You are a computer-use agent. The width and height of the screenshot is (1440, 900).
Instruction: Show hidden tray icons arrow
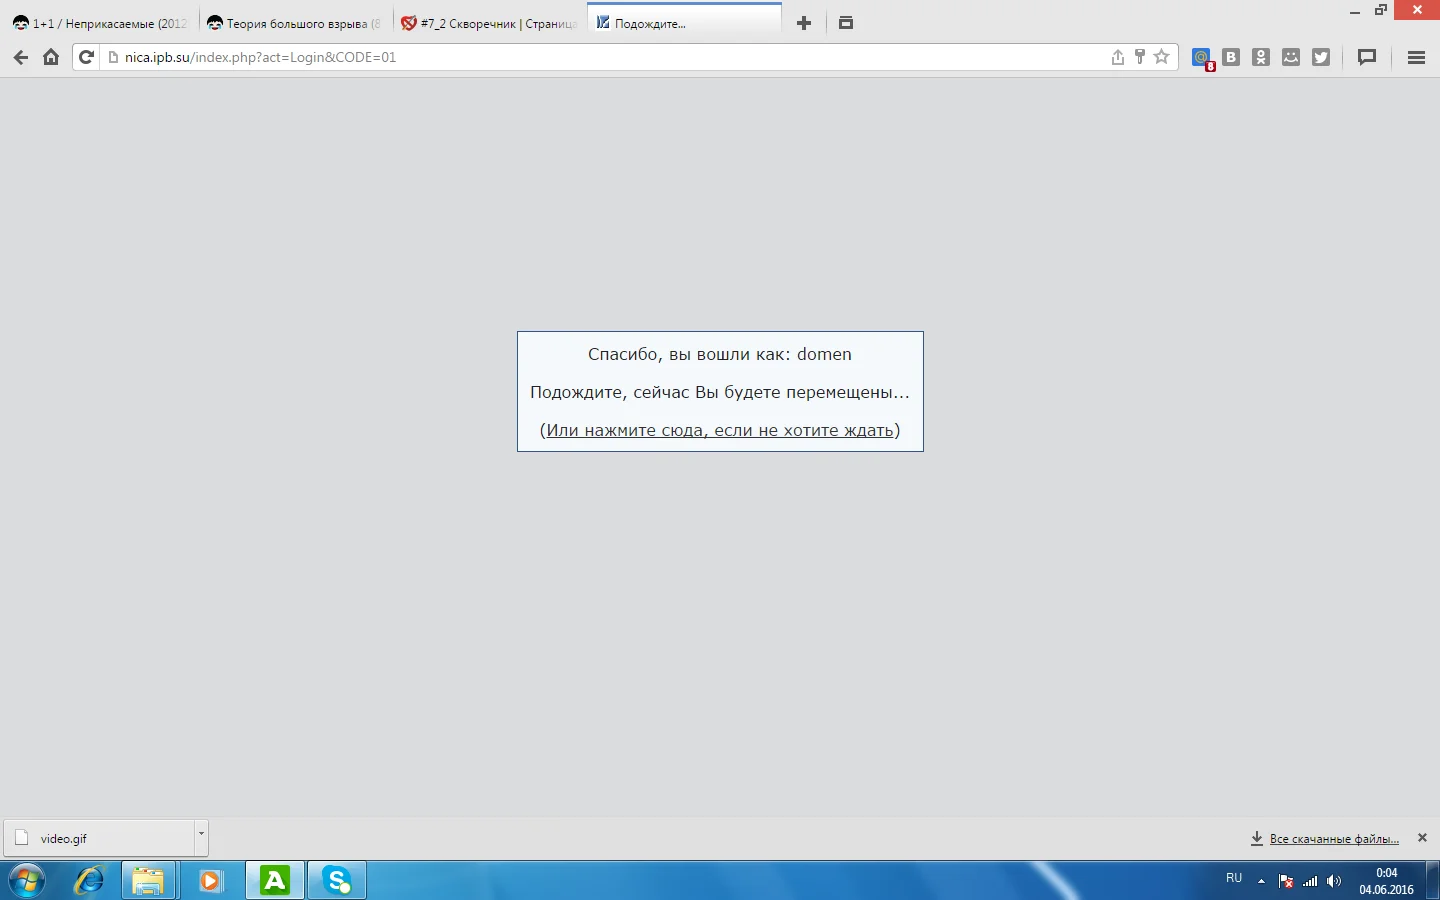click(x=1261, y=881)
